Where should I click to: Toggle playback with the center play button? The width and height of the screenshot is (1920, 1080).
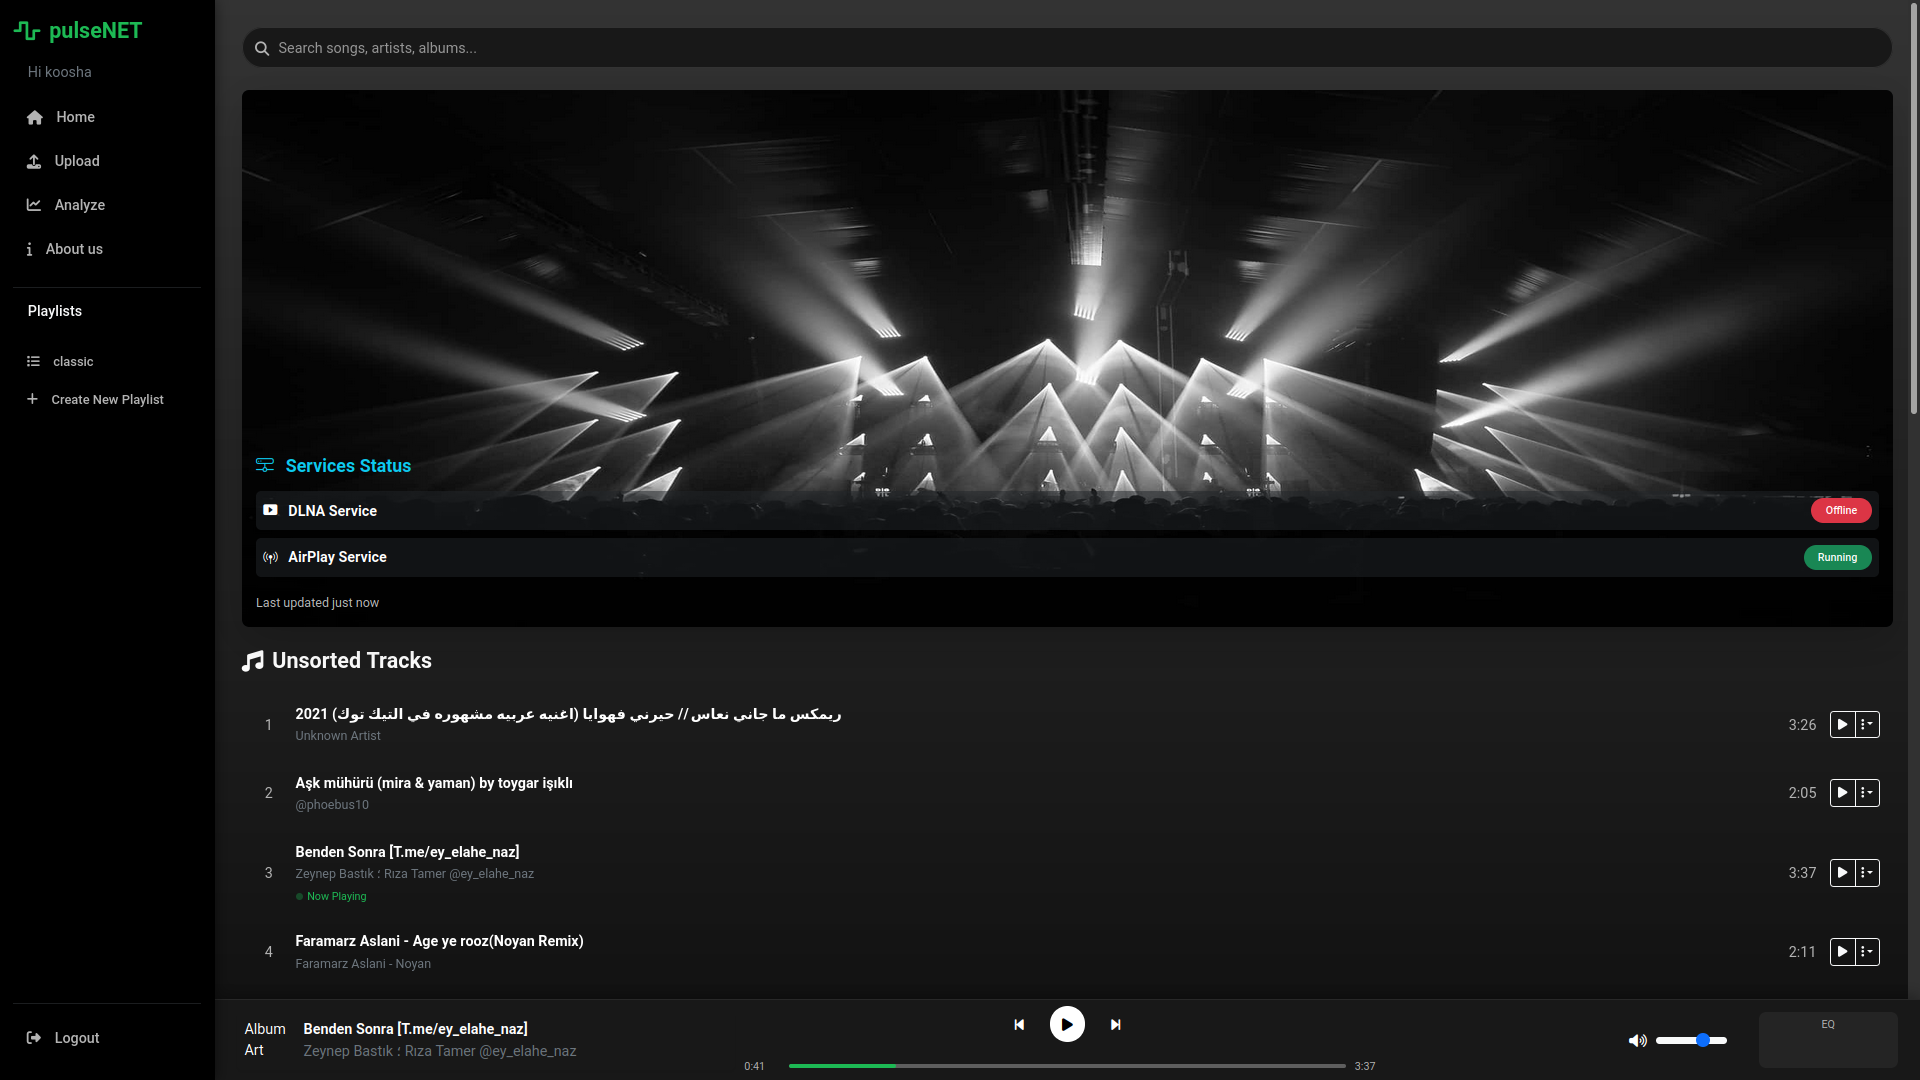(x=1067, y=1024)
